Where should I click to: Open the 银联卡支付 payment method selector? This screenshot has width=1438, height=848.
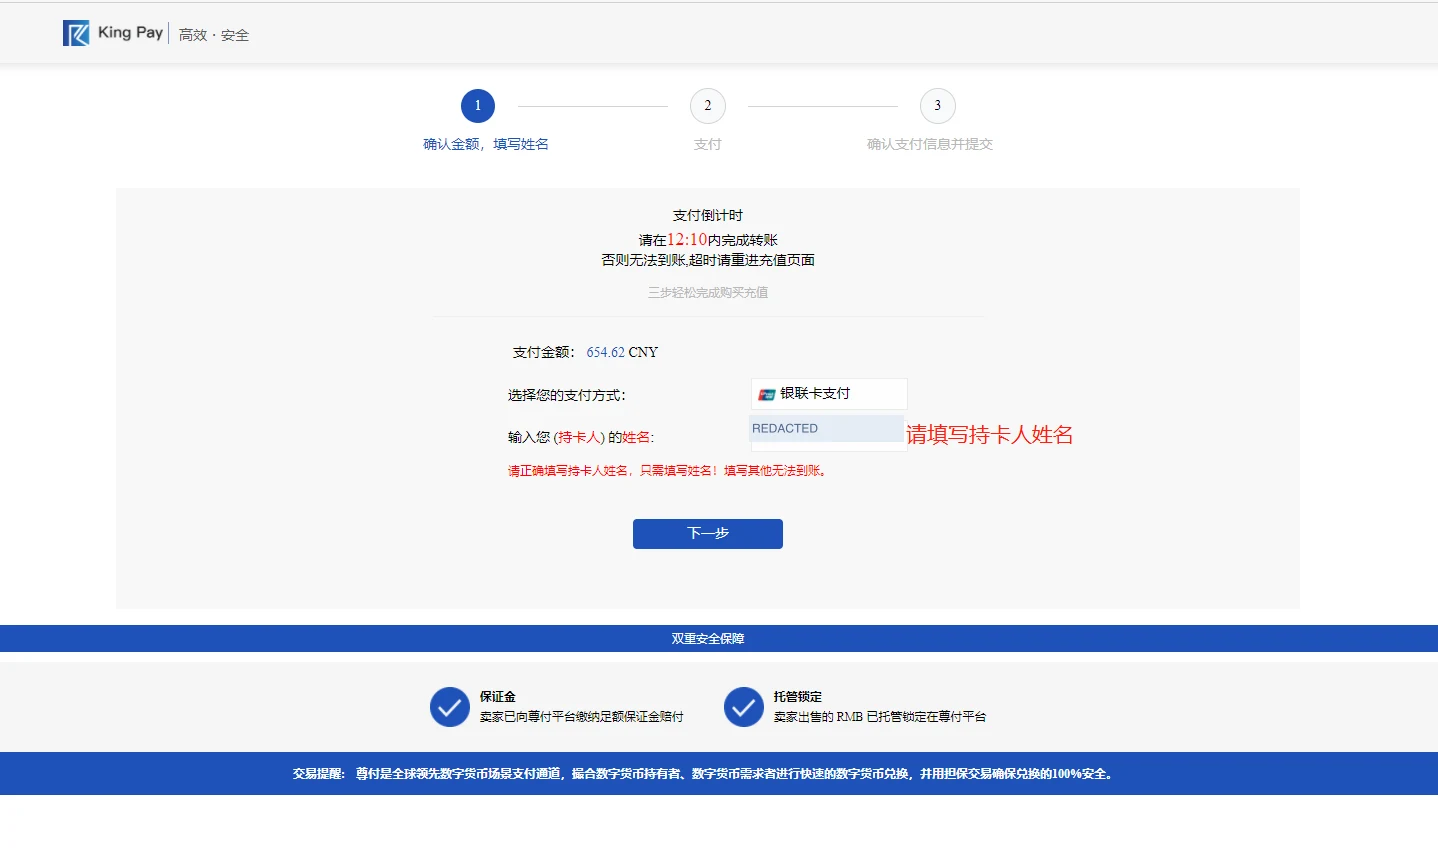click(x=829, y=394)
